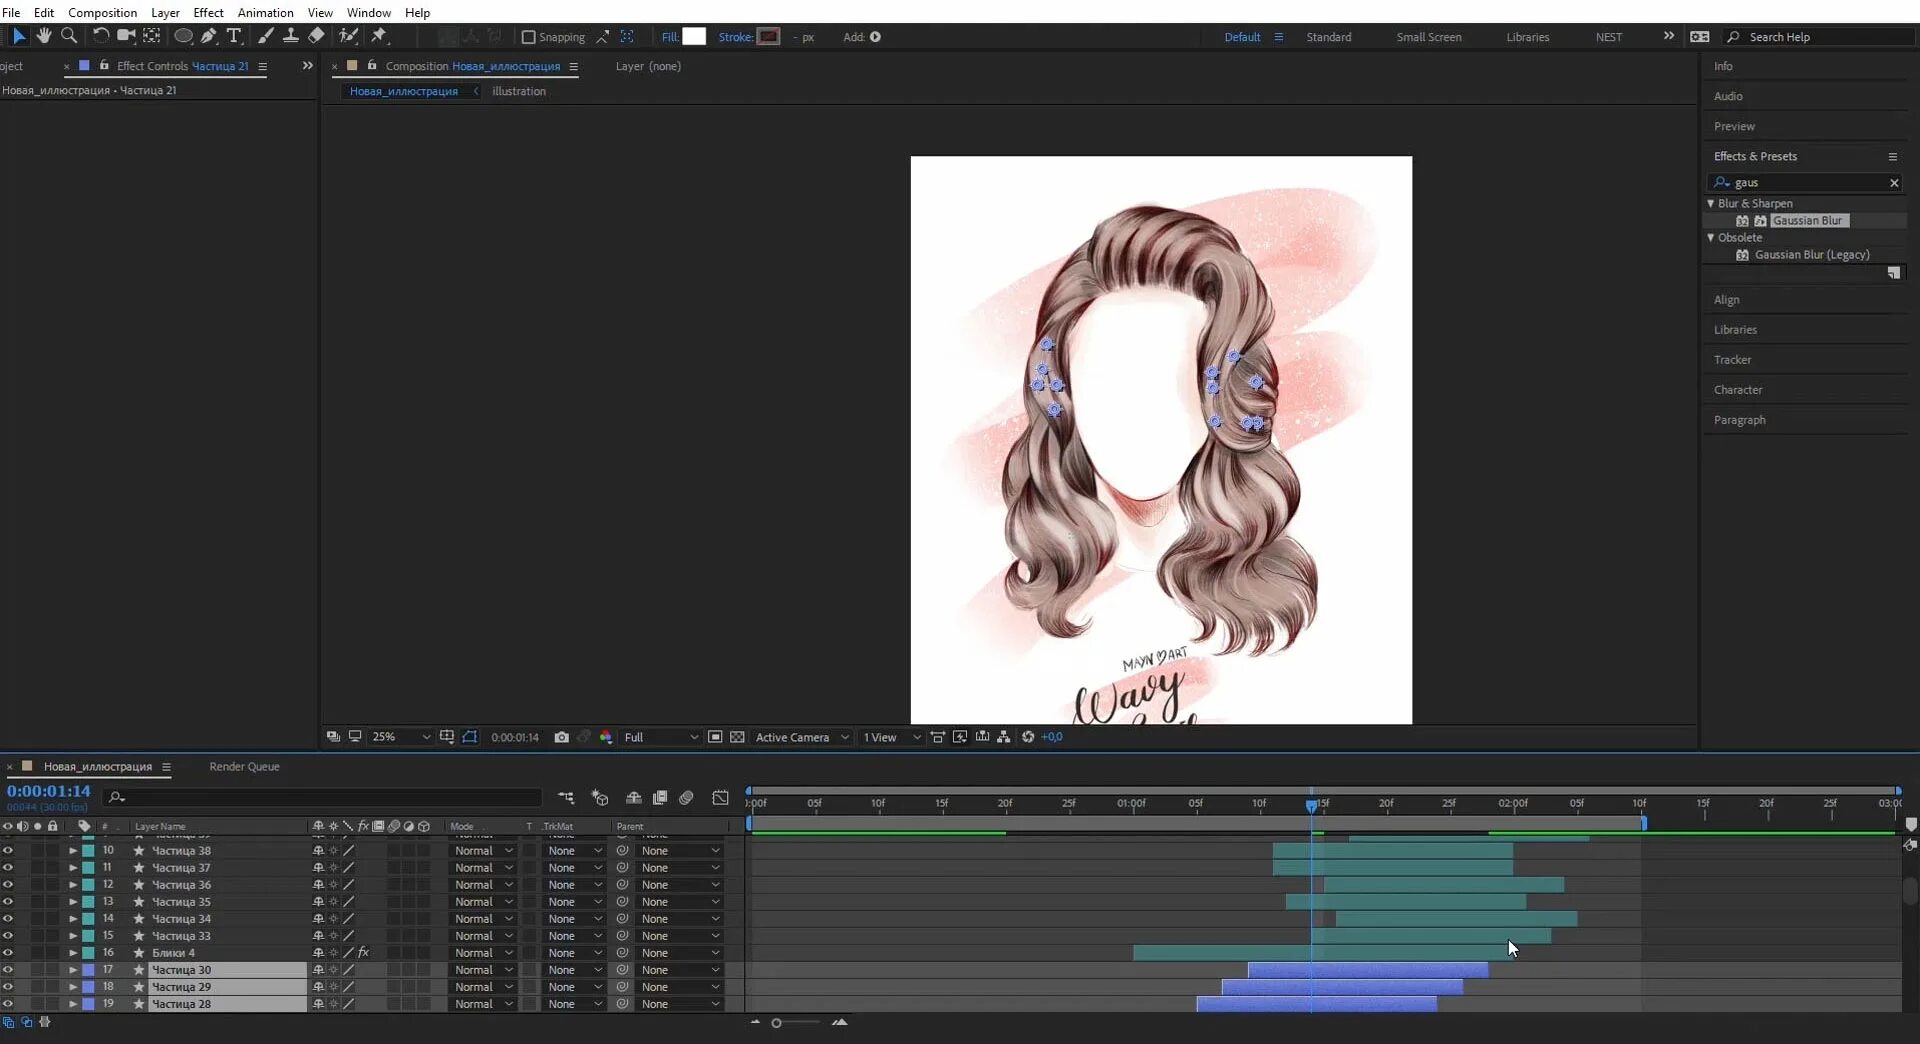Open the composition flowchart icon in viewer

click(1003, 737)
